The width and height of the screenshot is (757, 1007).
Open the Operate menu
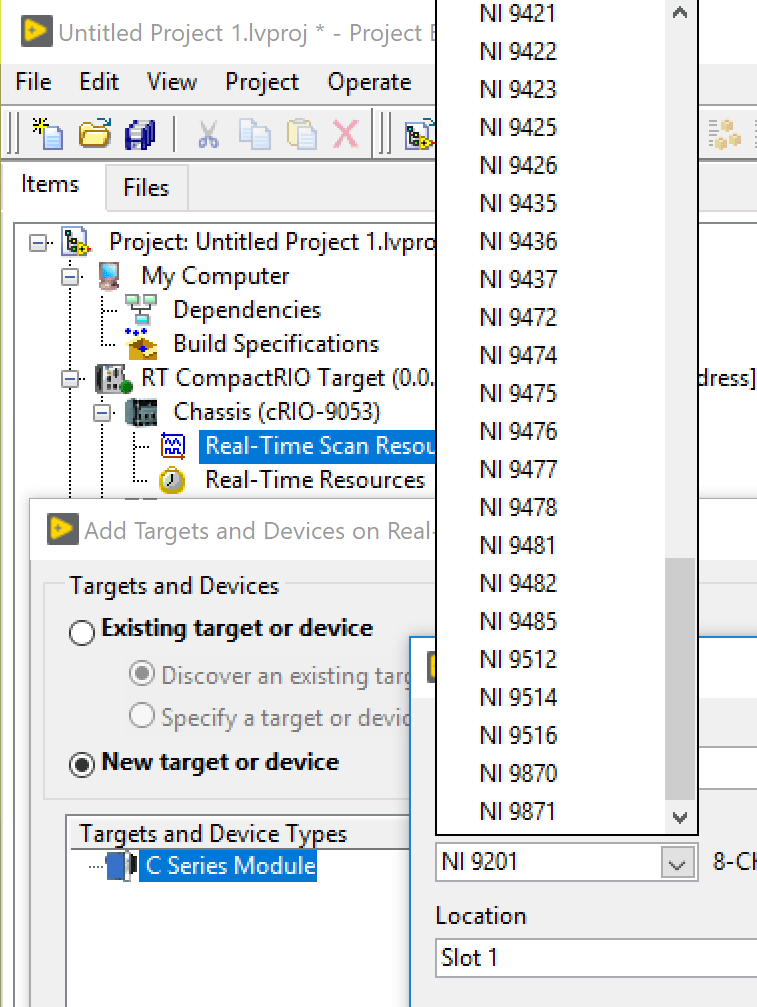369,82
